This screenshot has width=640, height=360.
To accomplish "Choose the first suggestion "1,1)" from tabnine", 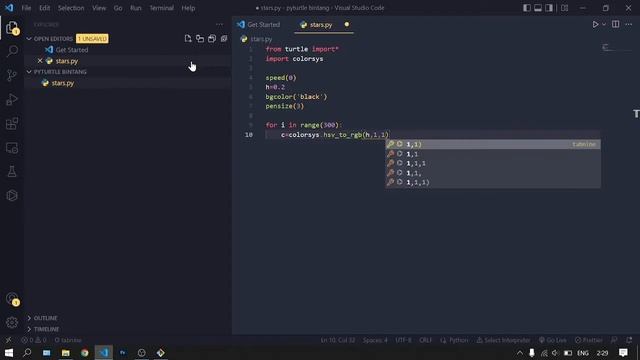I will 493,144.
